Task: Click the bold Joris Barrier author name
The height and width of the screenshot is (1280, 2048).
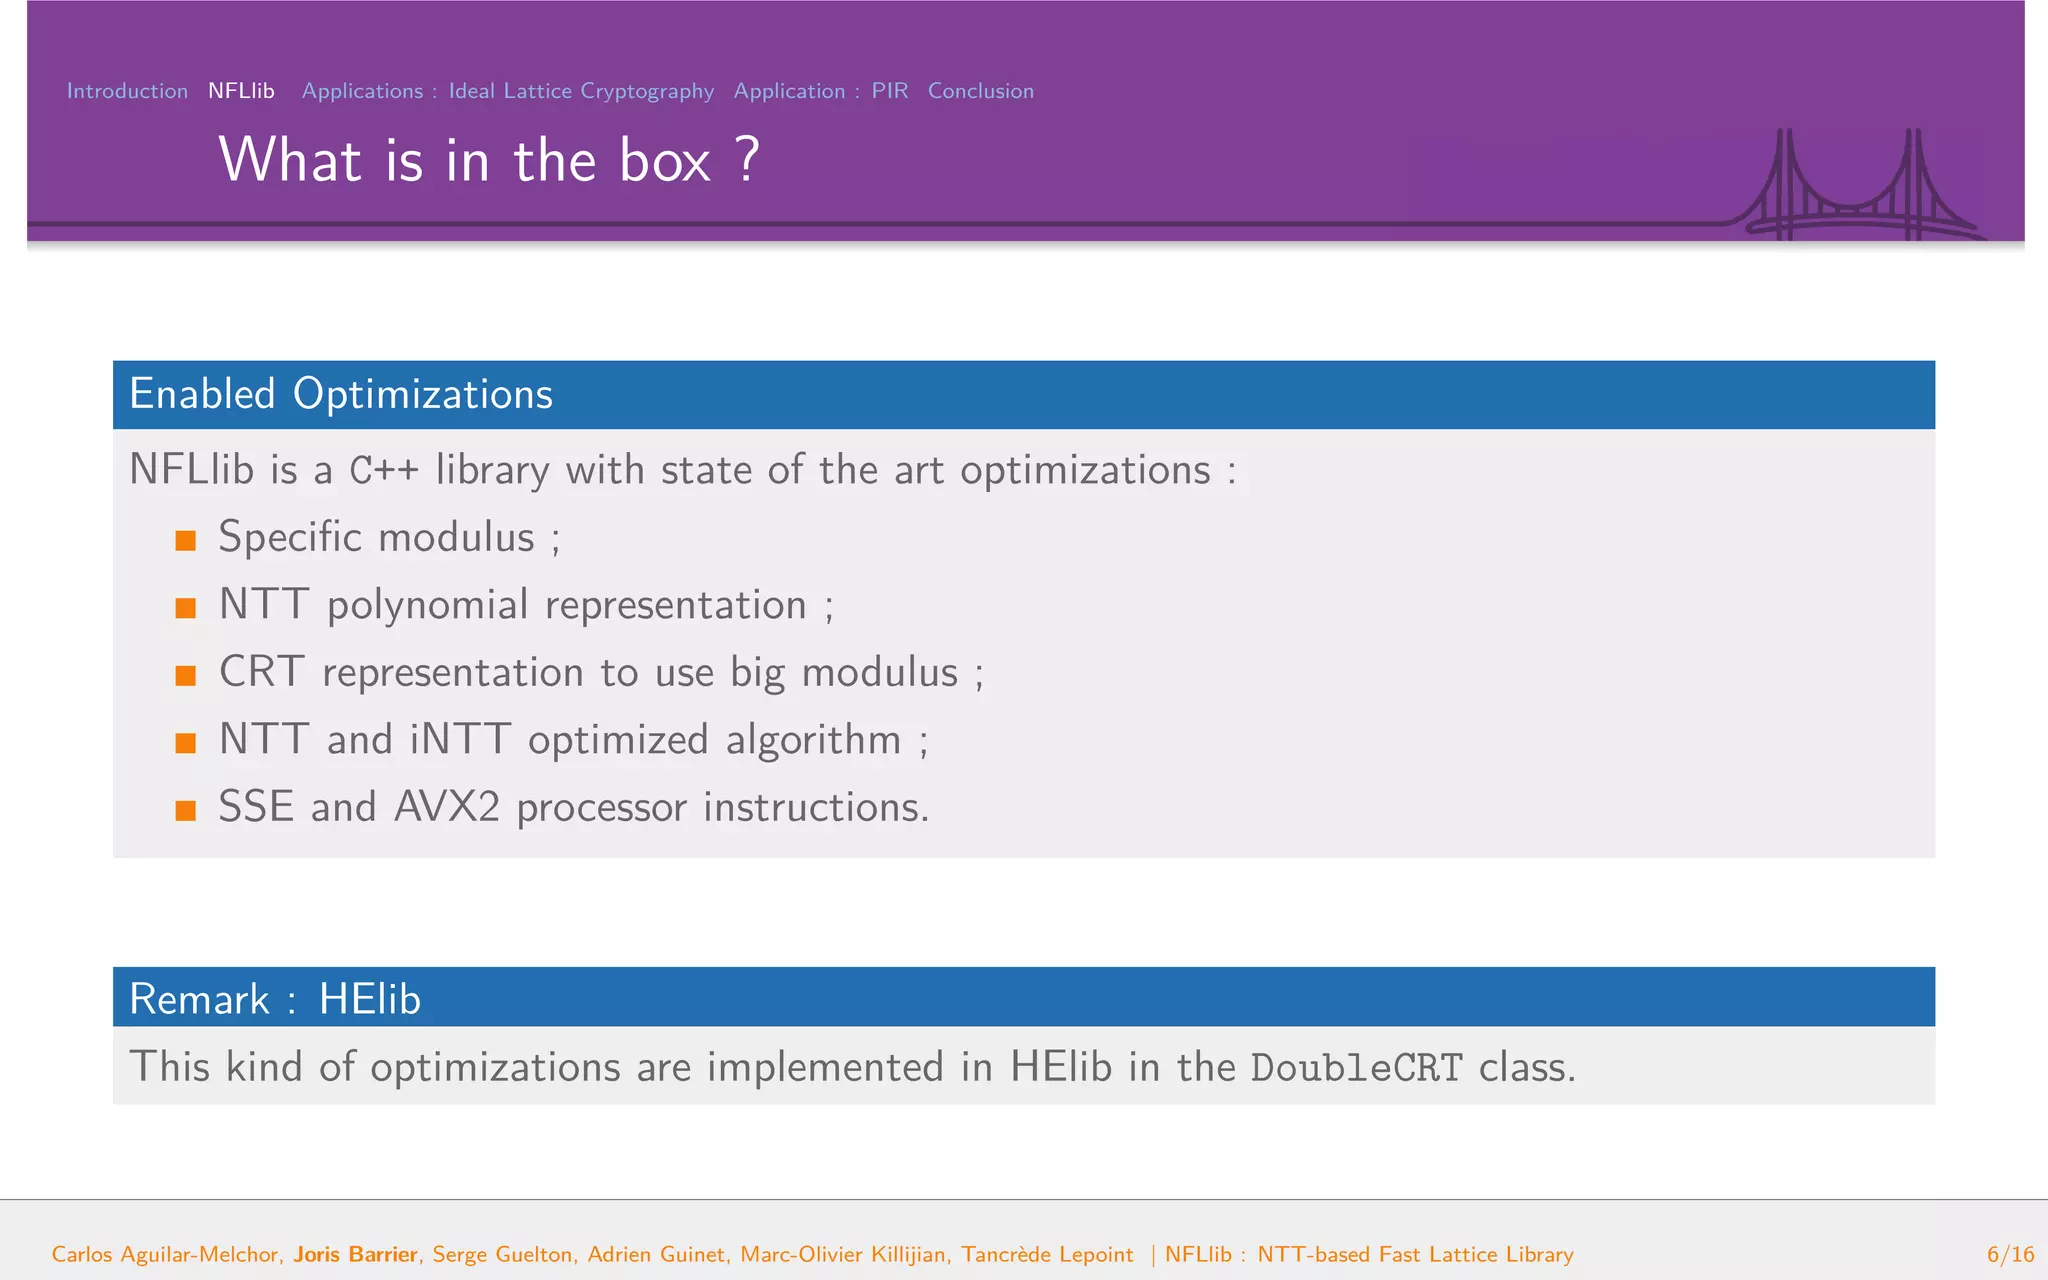Action: point(355,1254)
